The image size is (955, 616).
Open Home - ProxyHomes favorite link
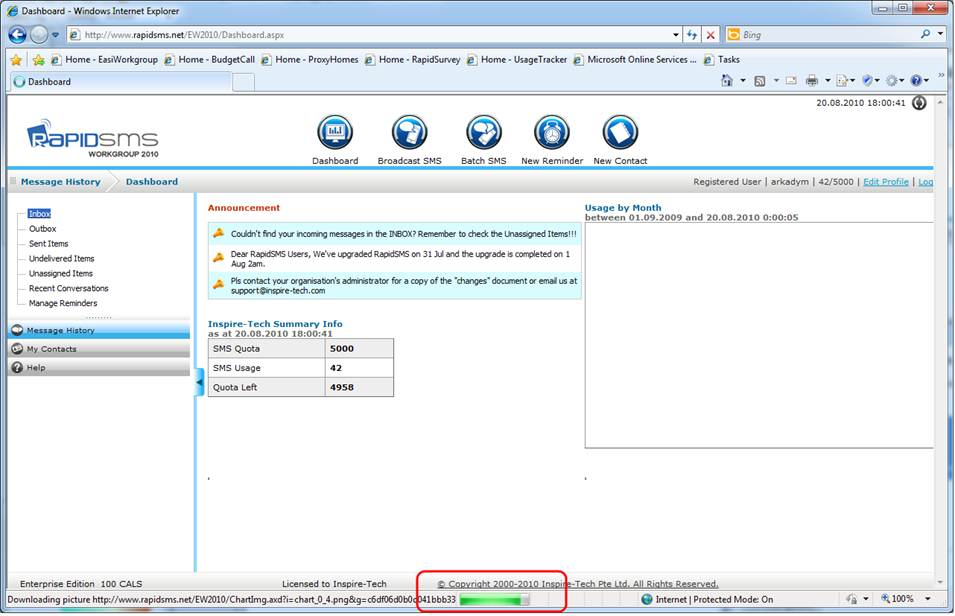point(310,60)
